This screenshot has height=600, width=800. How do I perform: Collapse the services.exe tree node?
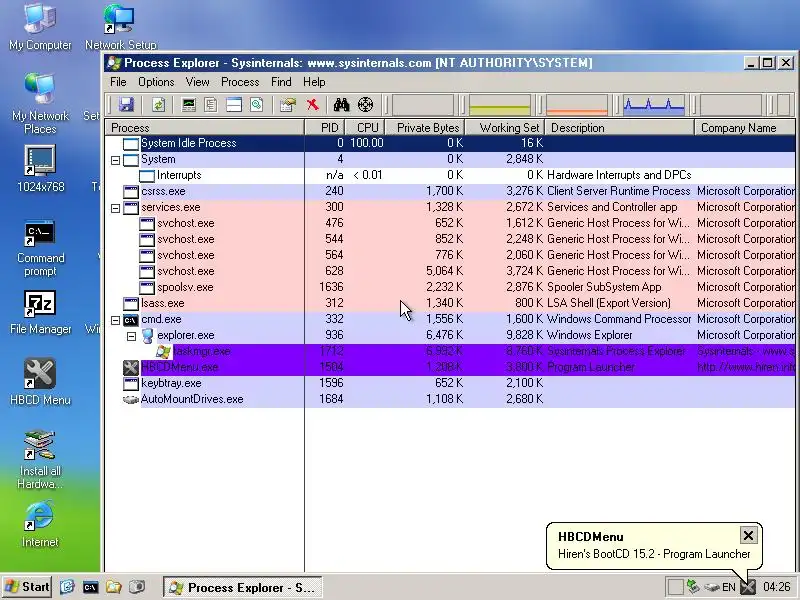point(115,208)
